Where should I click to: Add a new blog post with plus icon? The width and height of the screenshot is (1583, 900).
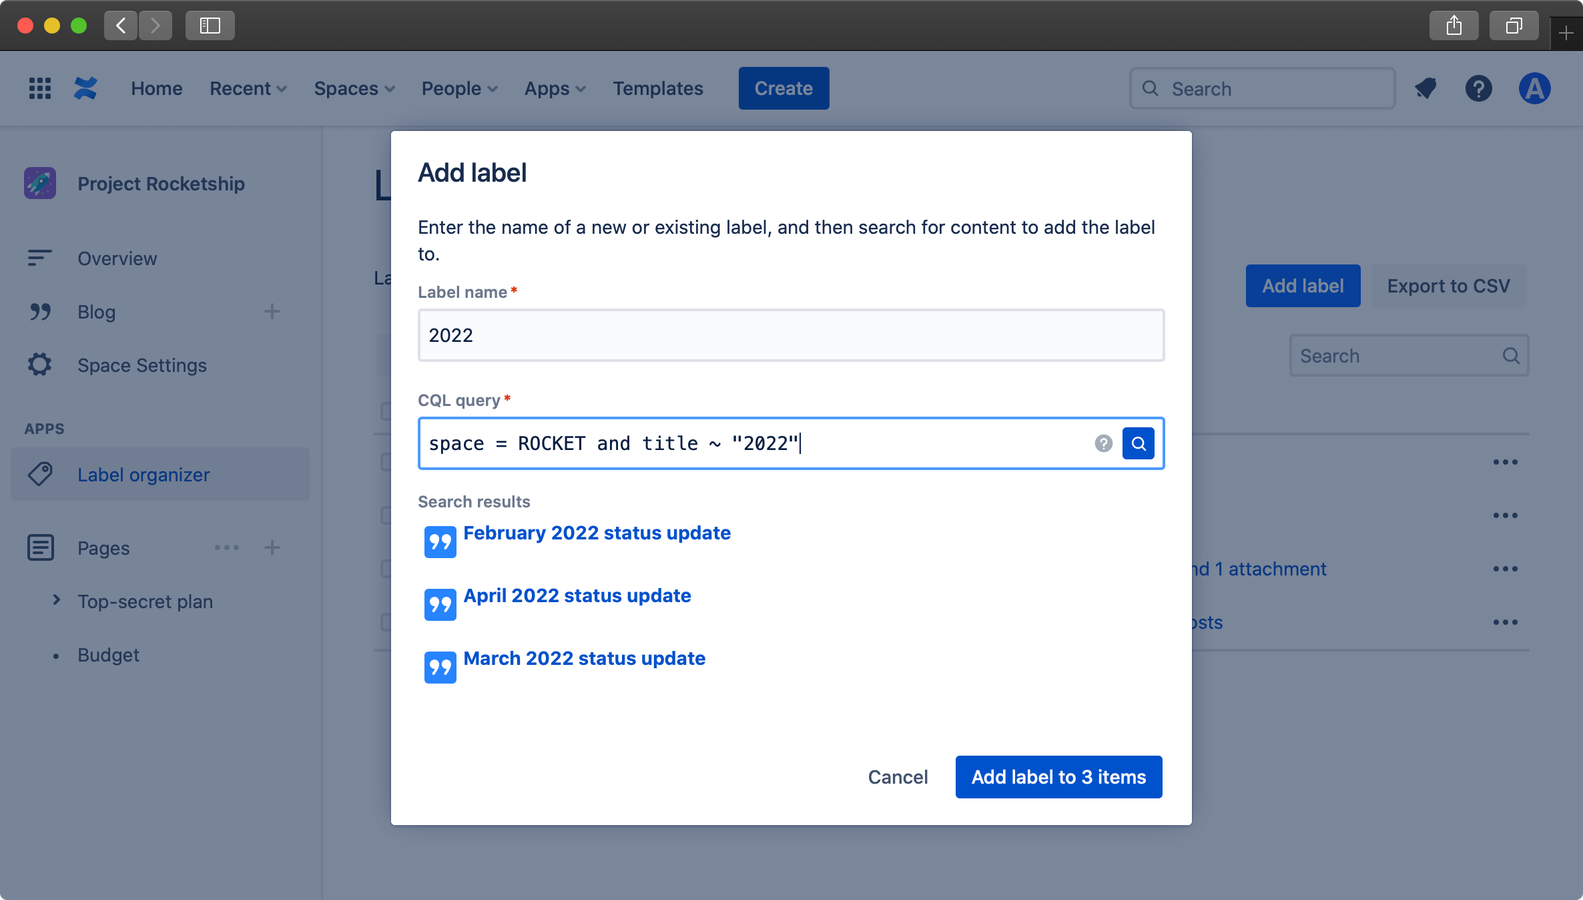272,312
